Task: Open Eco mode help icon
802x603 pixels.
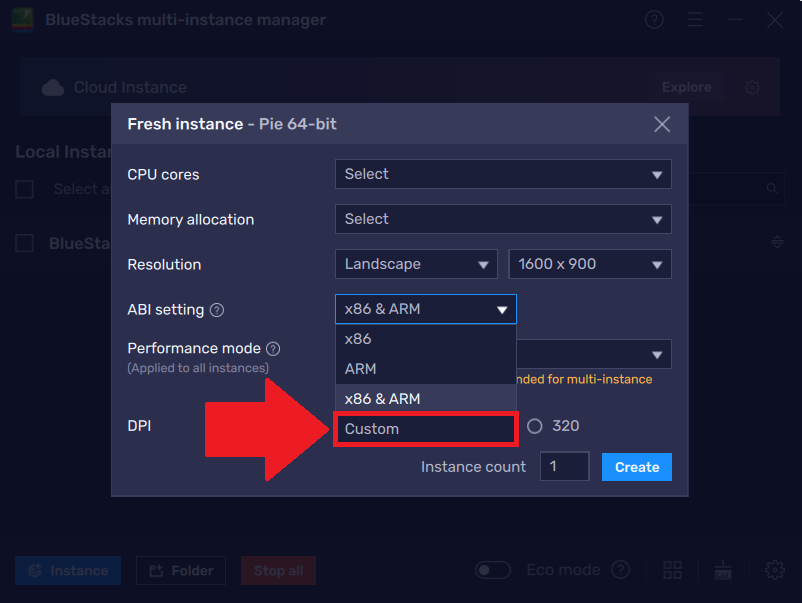Action: [620, 569]
